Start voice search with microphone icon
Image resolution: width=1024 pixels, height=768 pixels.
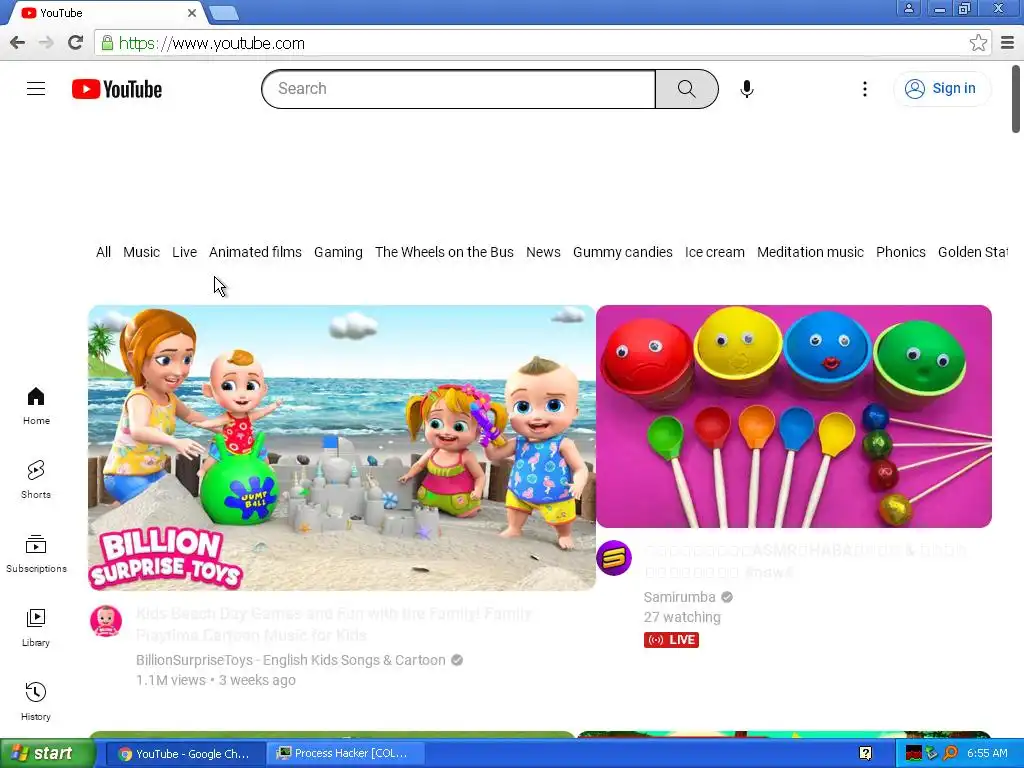click(x=746, y=89)
